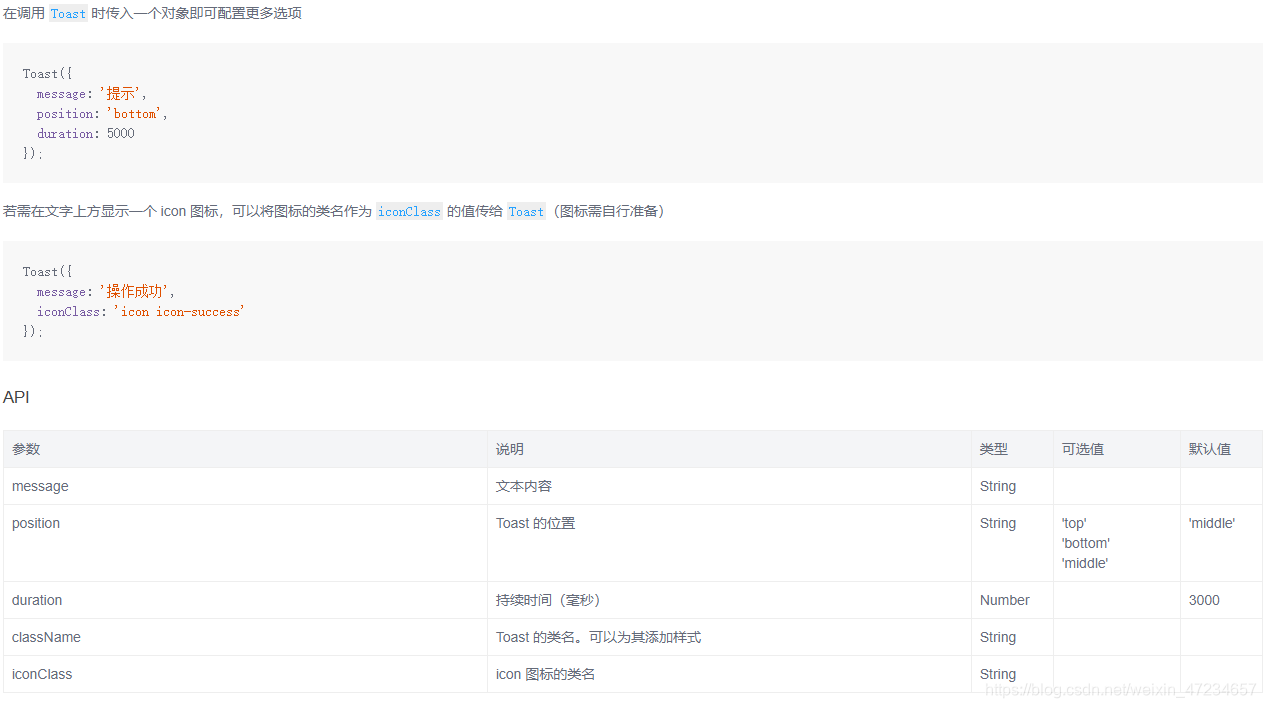Click the duration parameter row
This screenshot has width=1266, height=708.
click(x=37, y=600)
